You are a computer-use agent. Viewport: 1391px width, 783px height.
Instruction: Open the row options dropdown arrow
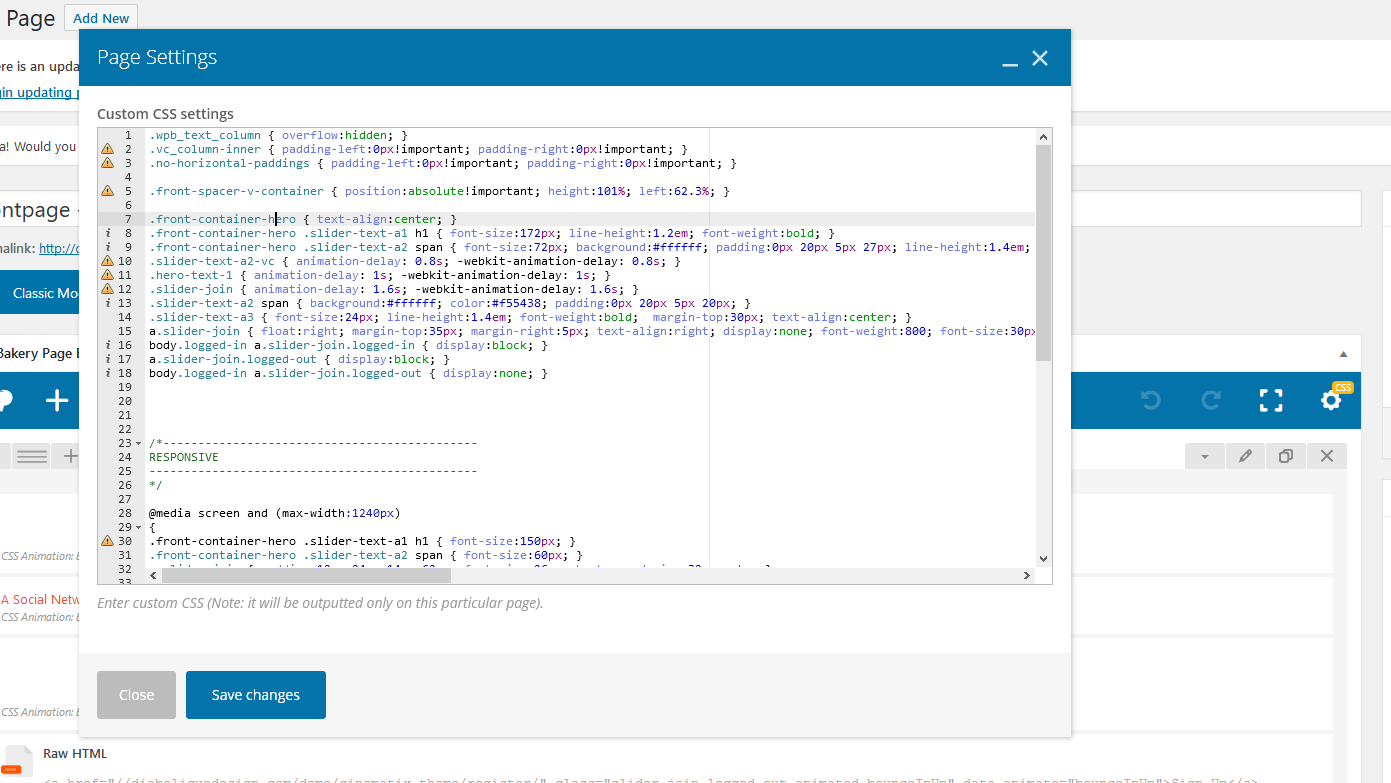1205,456
